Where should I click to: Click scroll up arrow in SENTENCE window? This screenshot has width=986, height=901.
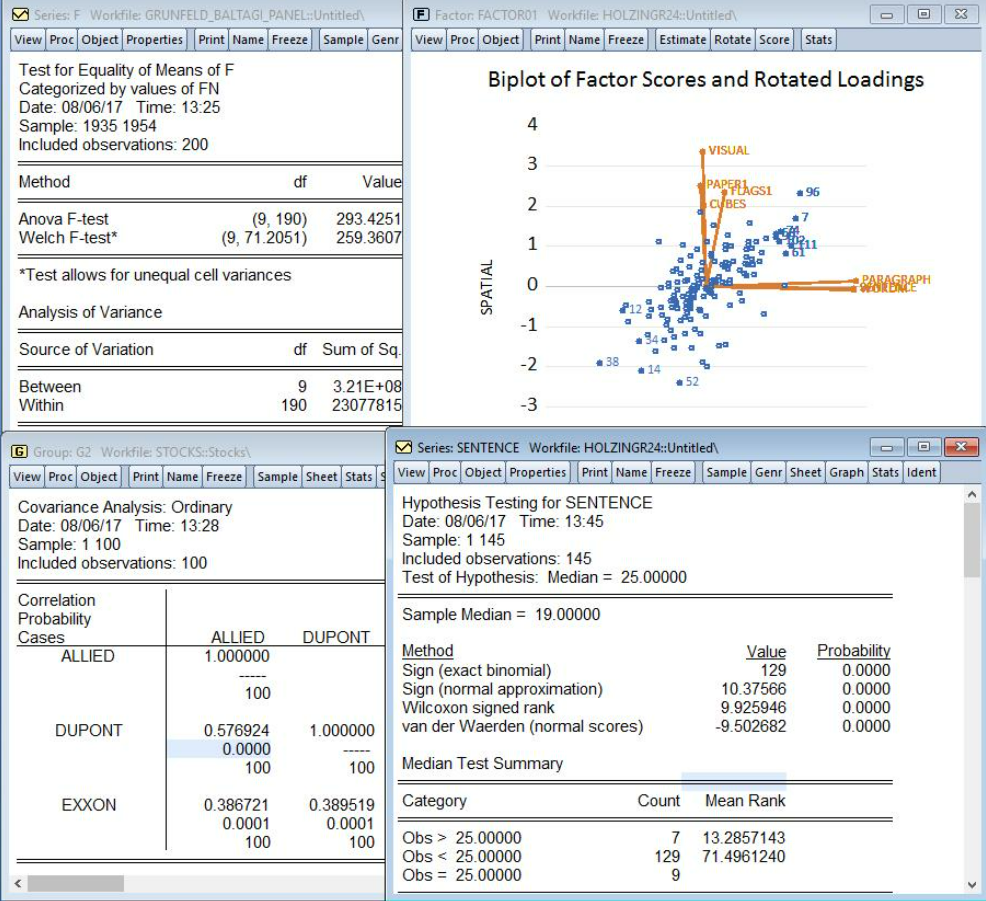pos(972,495)
